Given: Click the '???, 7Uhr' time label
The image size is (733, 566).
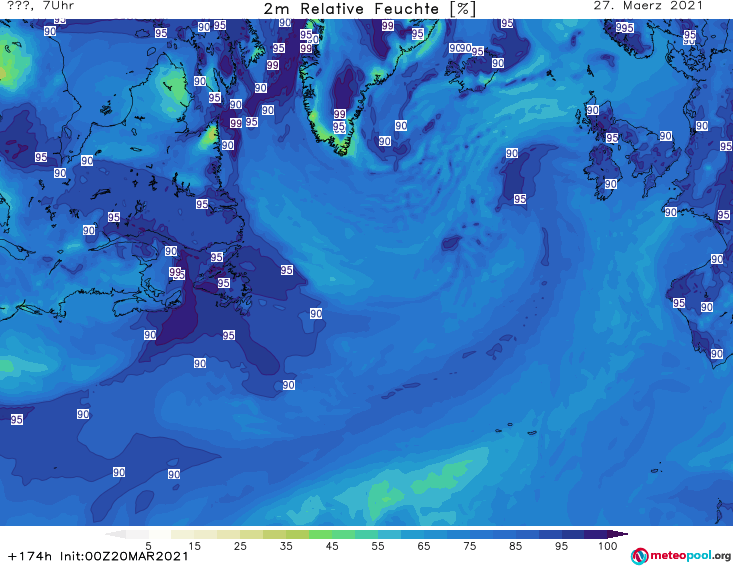Looking at the screenshot, I should [41, 6].
